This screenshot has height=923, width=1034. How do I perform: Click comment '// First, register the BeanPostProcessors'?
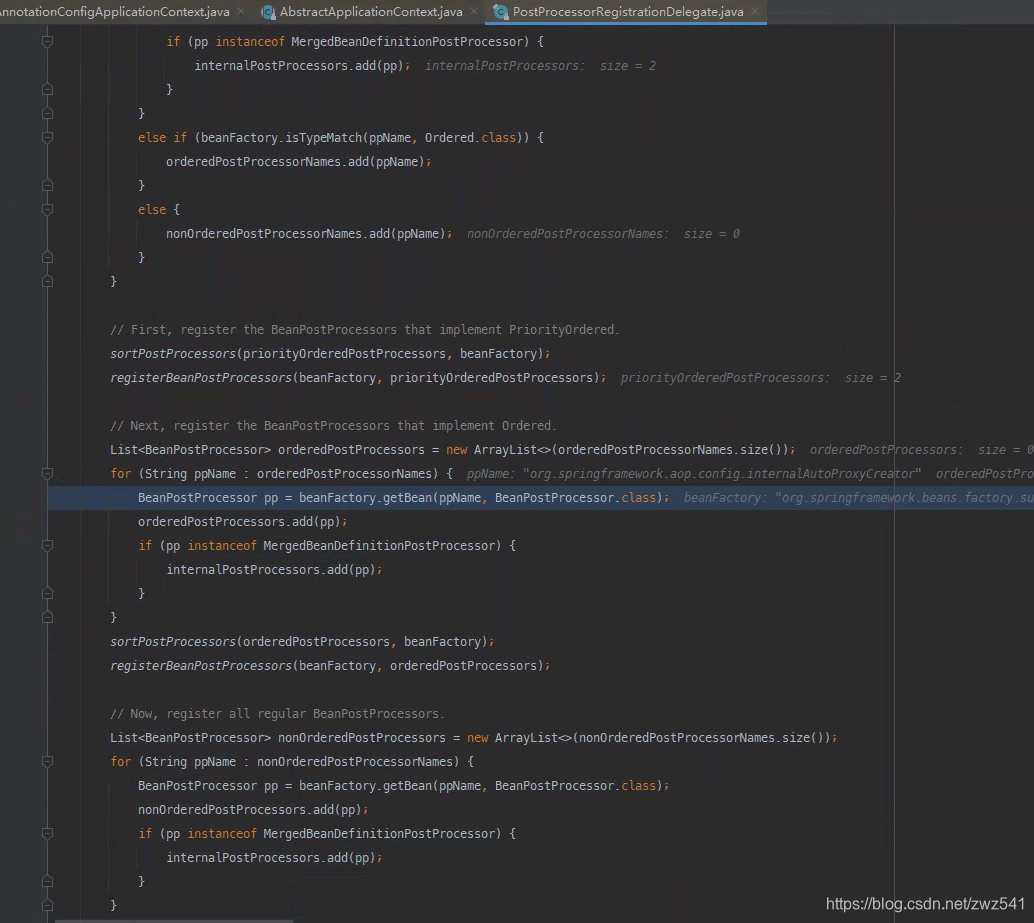pos(365,330)
